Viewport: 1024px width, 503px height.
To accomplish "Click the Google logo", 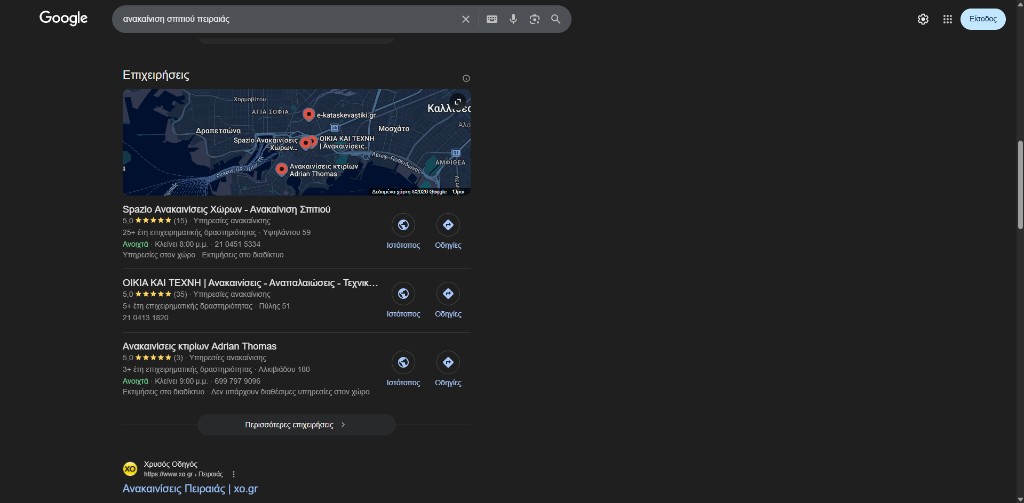I will pos(63,18).
